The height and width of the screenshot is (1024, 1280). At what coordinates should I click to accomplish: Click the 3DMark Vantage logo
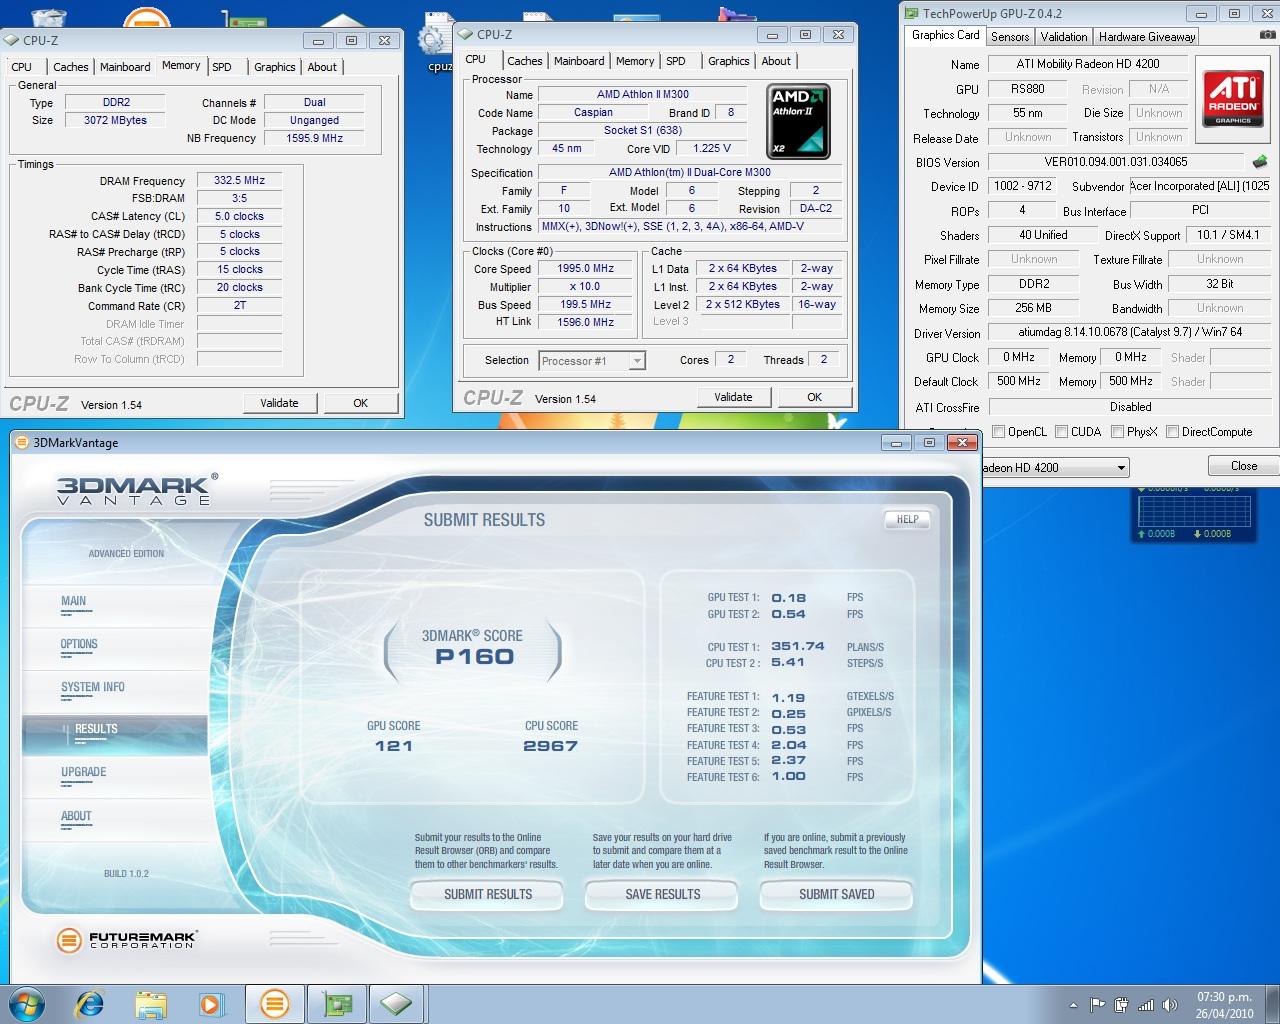(137, 488)
